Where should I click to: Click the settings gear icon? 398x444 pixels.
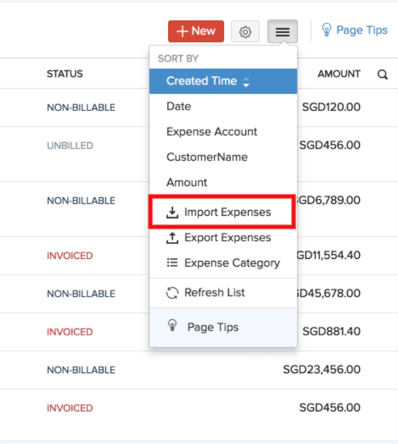coord(245,32)
